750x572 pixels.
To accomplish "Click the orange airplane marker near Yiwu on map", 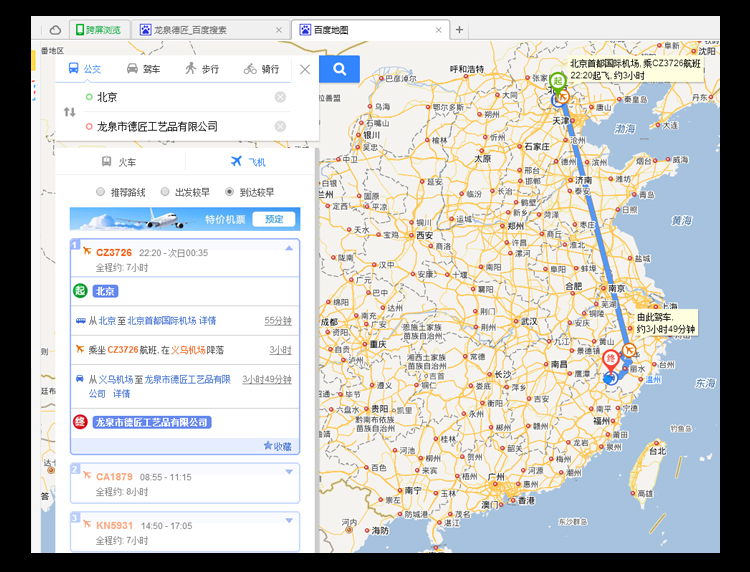I will pos(629,350).
